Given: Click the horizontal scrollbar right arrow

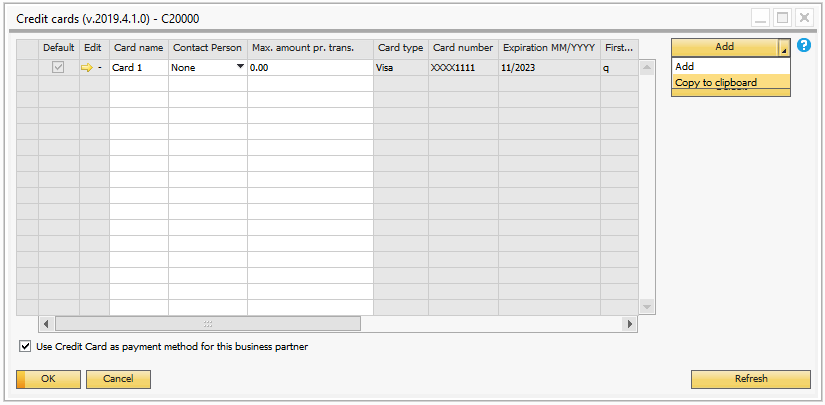Looking at the screenshot, I should coord(629,323).
